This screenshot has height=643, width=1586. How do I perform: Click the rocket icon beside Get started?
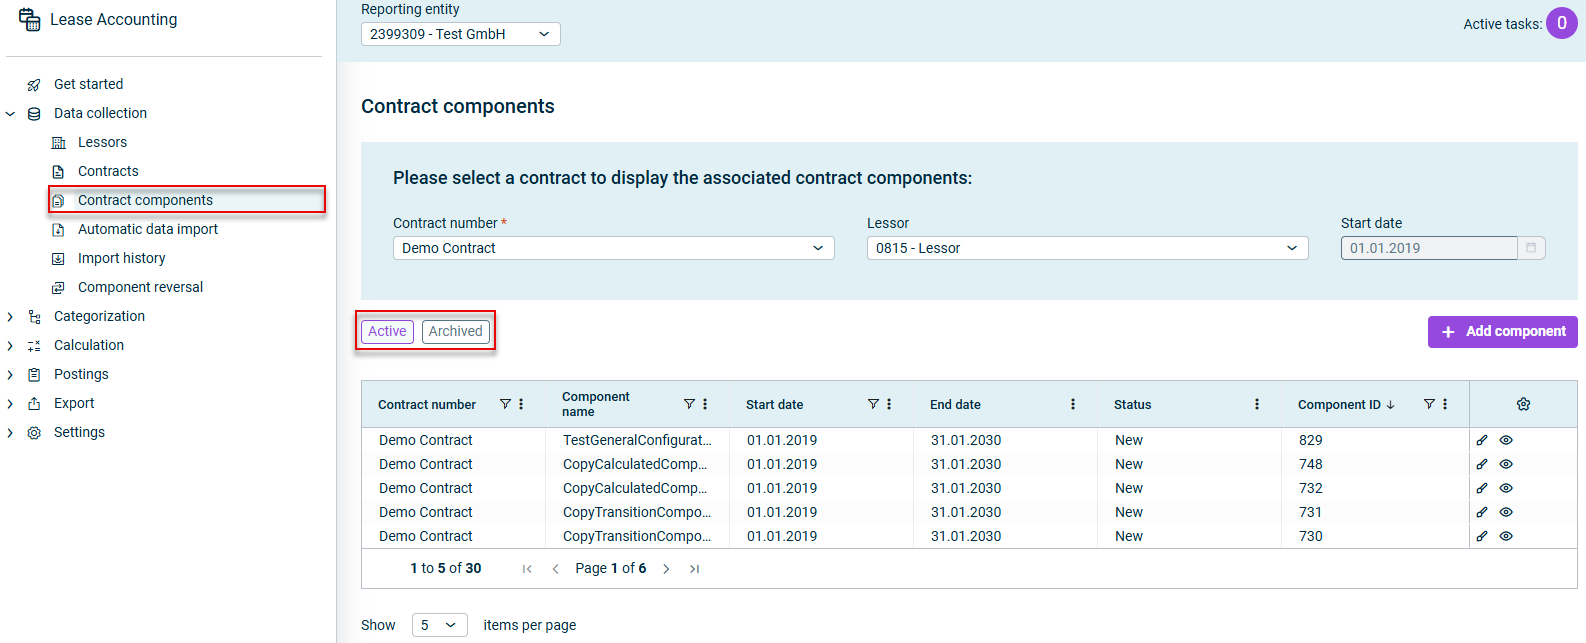(x=34, y=85)
